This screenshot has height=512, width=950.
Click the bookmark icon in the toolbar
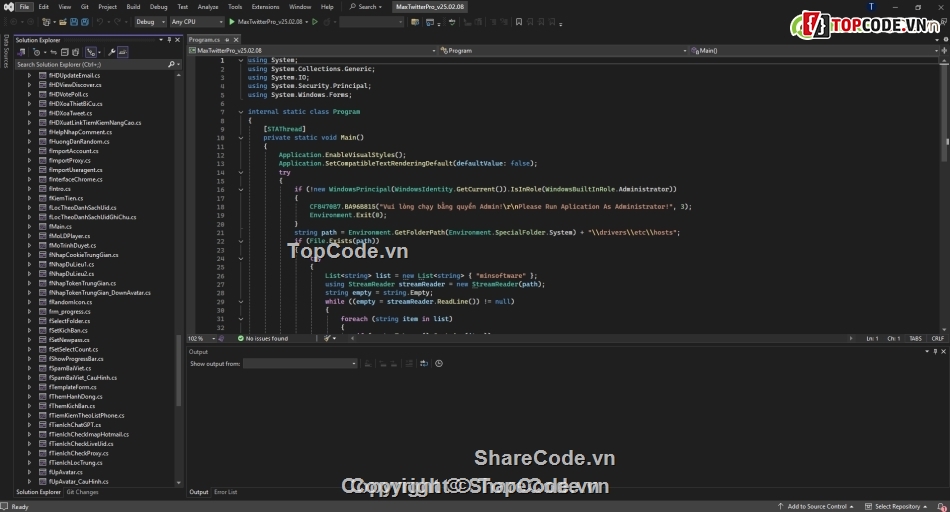tap(519, 22)
